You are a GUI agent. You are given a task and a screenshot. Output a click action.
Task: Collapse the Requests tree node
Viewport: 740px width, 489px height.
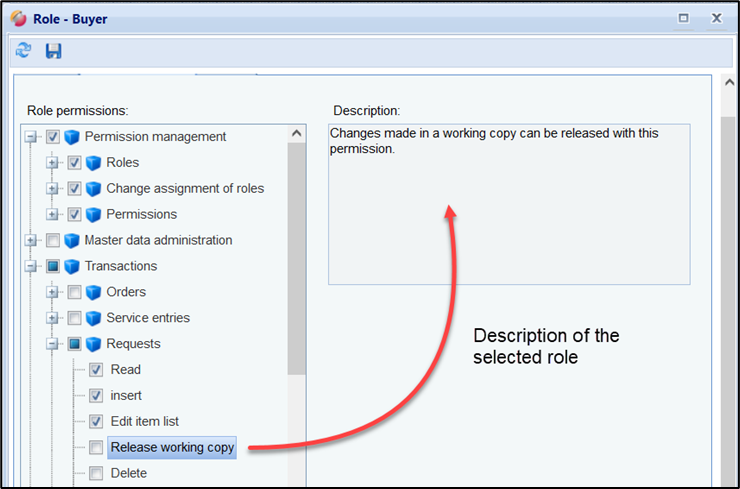pyautogui.click(x=53, y=344)
